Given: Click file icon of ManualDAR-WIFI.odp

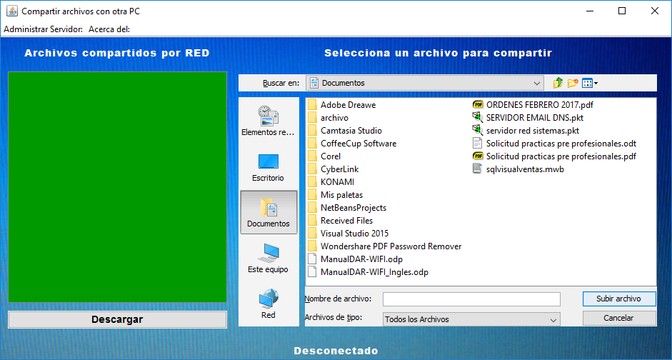Looking at the screenshot, I should coord(312,259).
